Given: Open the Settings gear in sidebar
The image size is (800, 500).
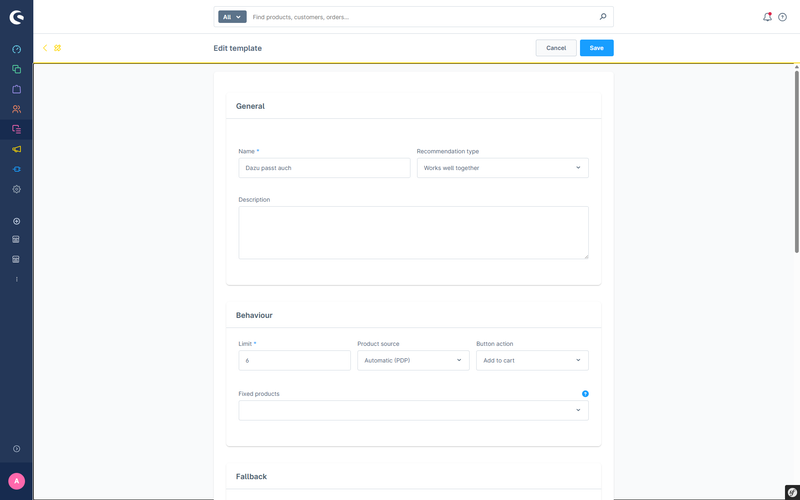Looking at the screenshot, I should [16, 189].
